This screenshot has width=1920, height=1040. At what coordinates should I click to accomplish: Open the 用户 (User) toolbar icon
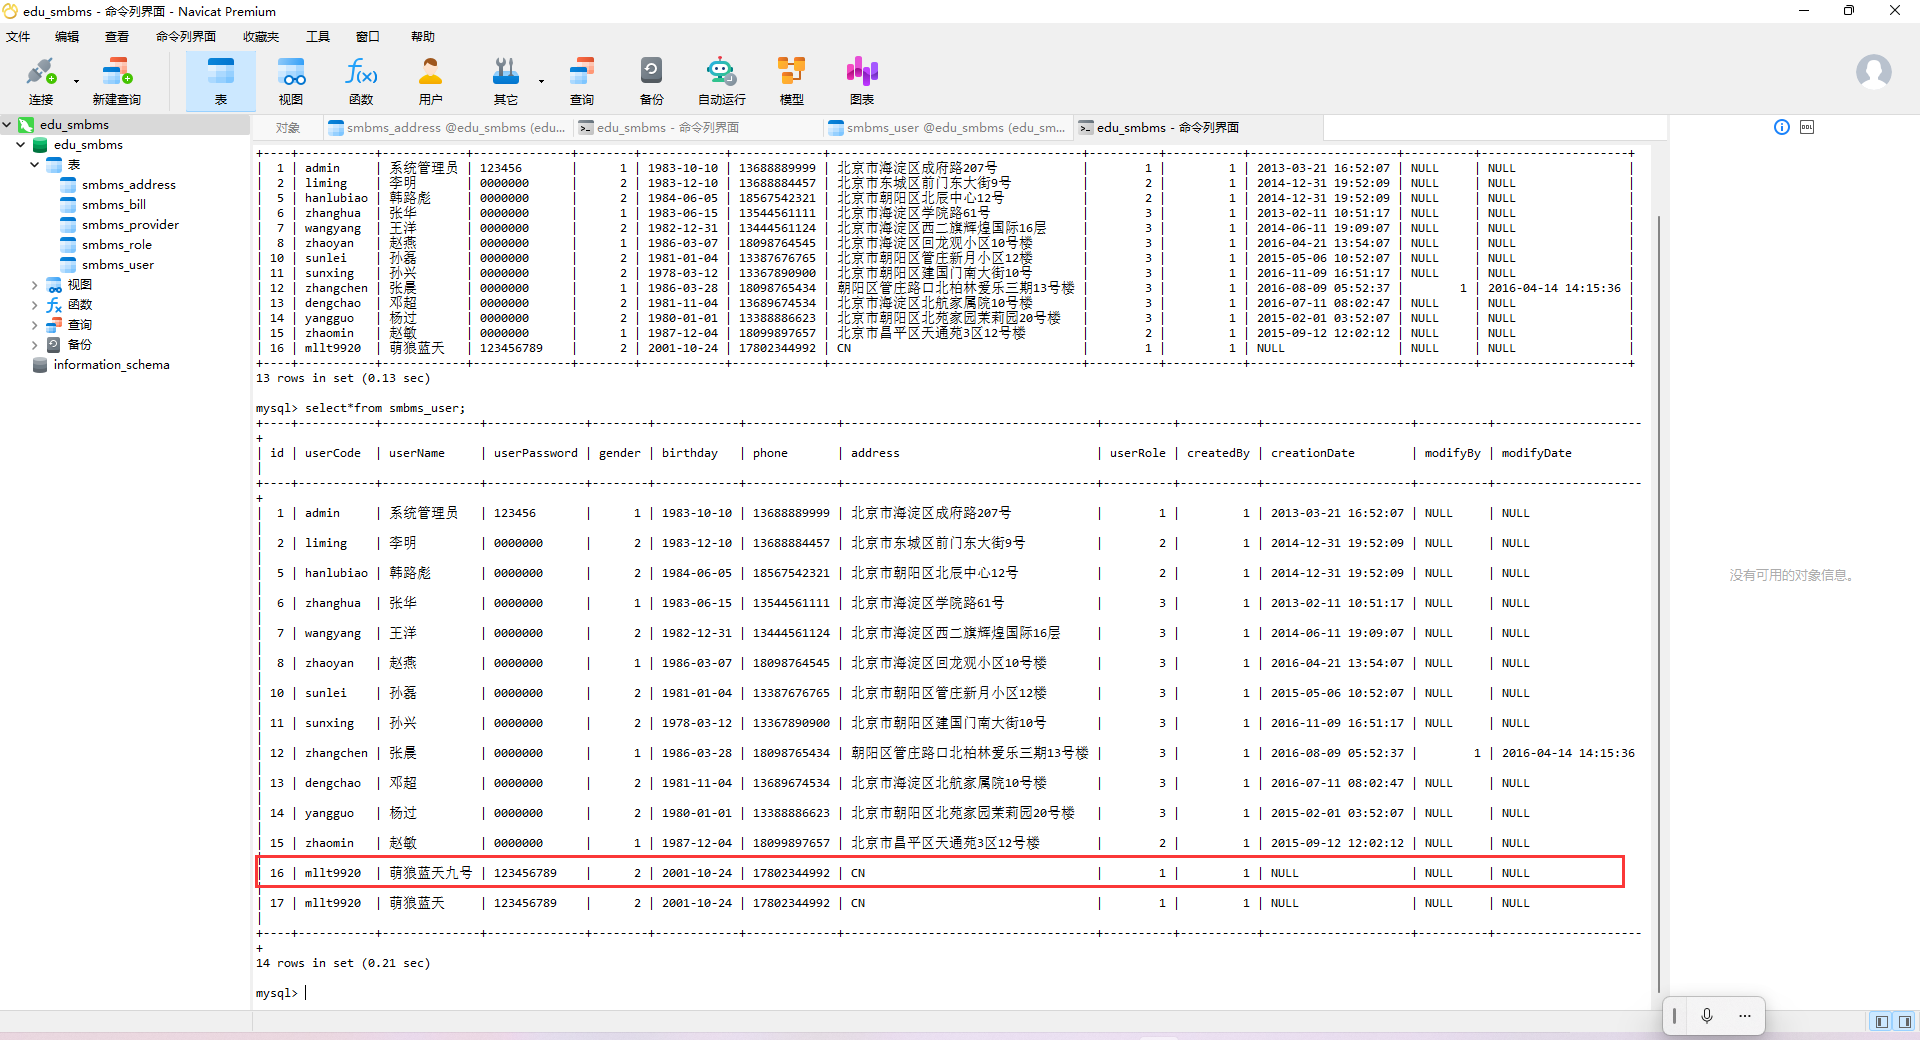click(x=431, y=81)
